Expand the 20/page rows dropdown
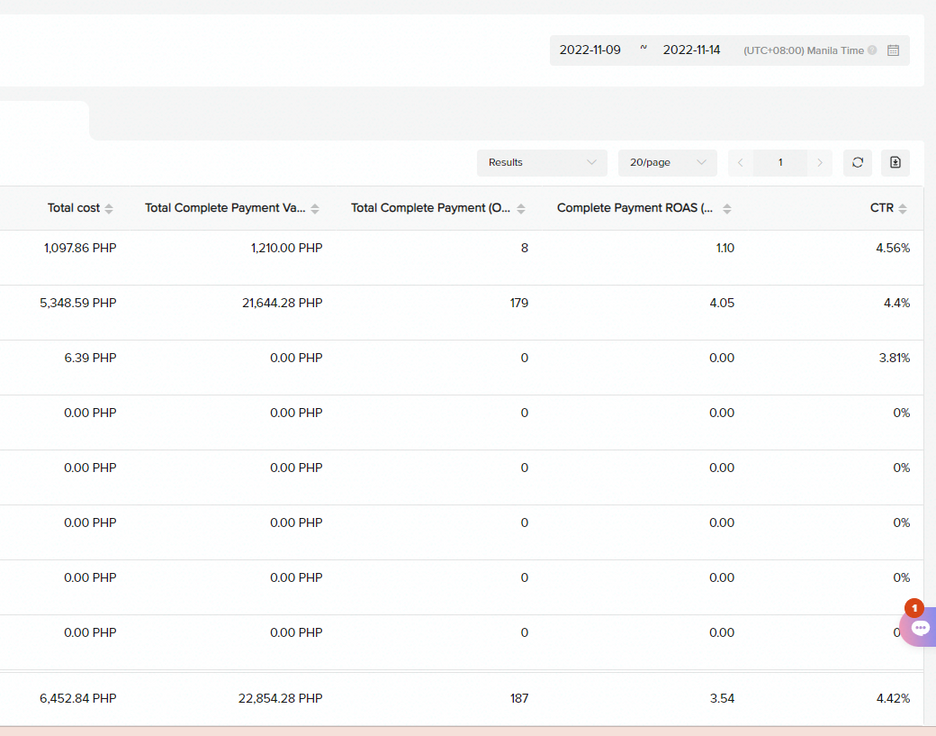 click(x=667, y=162)
